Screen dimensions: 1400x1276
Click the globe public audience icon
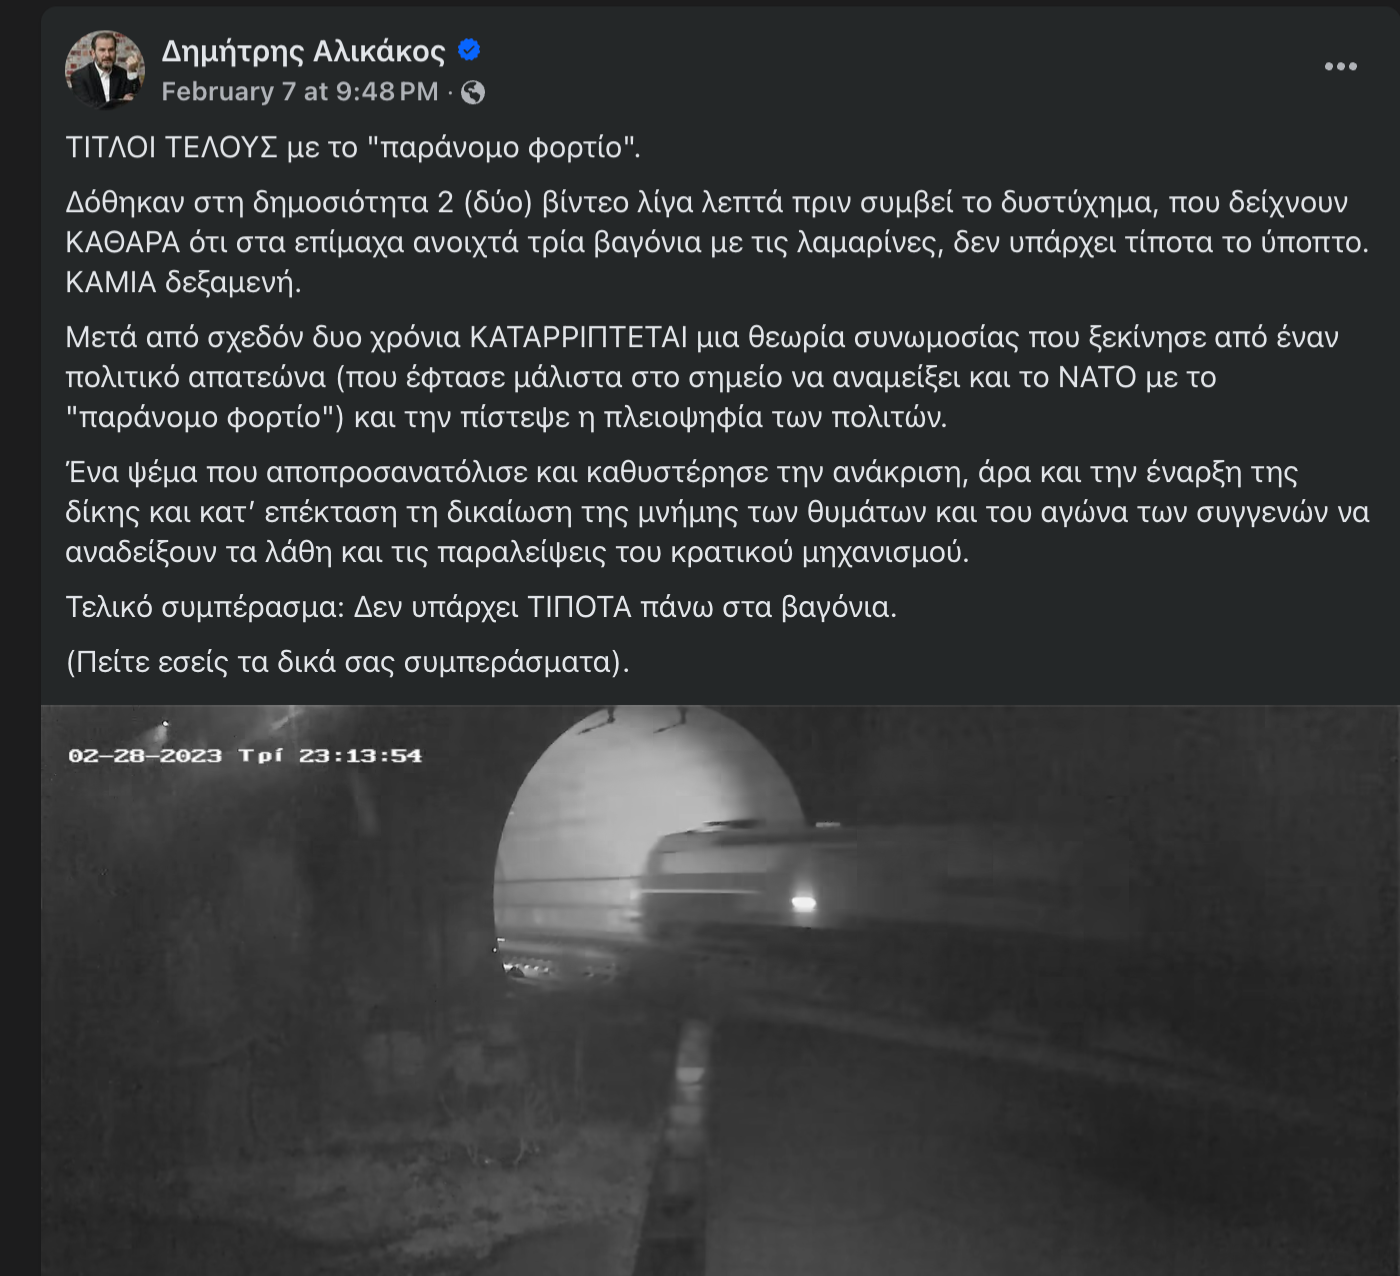473,92
